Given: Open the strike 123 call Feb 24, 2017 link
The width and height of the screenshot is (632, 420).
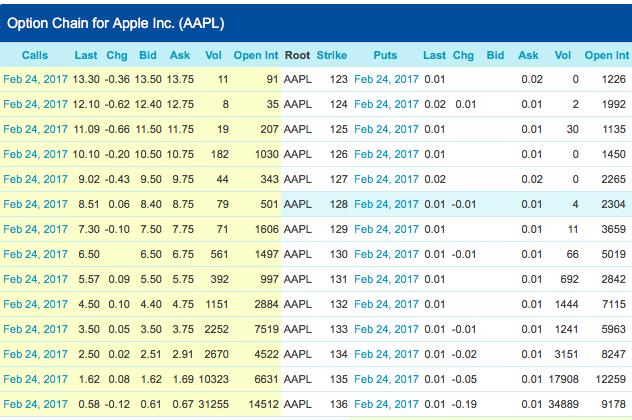Looking at the screenshot, I should click(x=35, y=79).
